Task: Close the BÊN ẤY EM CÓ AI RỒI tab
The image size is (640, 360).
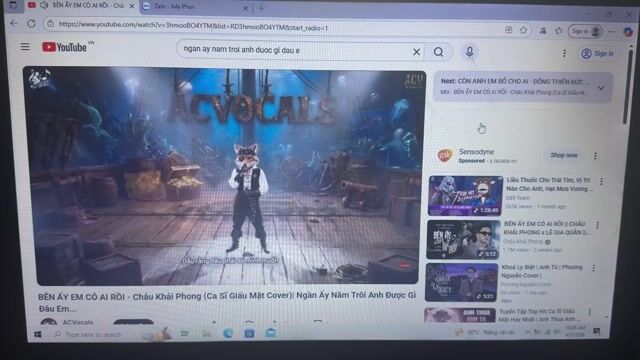Action: 131,6
